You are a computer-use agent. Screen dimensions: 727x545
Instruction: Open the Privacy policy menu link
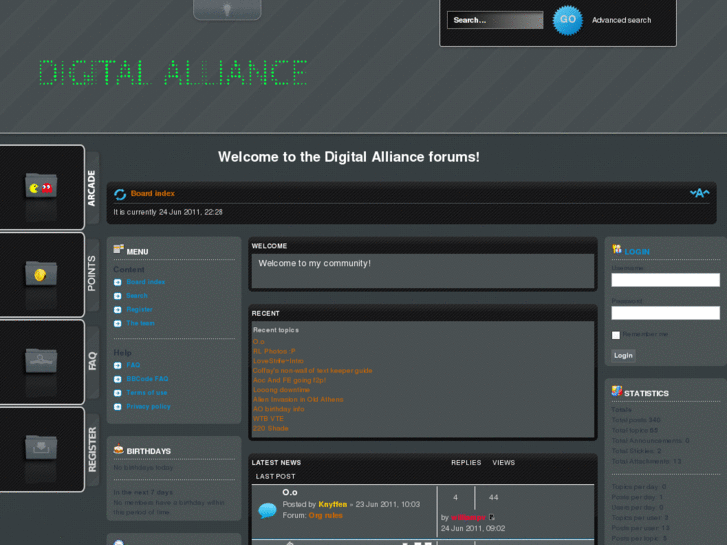148,407
